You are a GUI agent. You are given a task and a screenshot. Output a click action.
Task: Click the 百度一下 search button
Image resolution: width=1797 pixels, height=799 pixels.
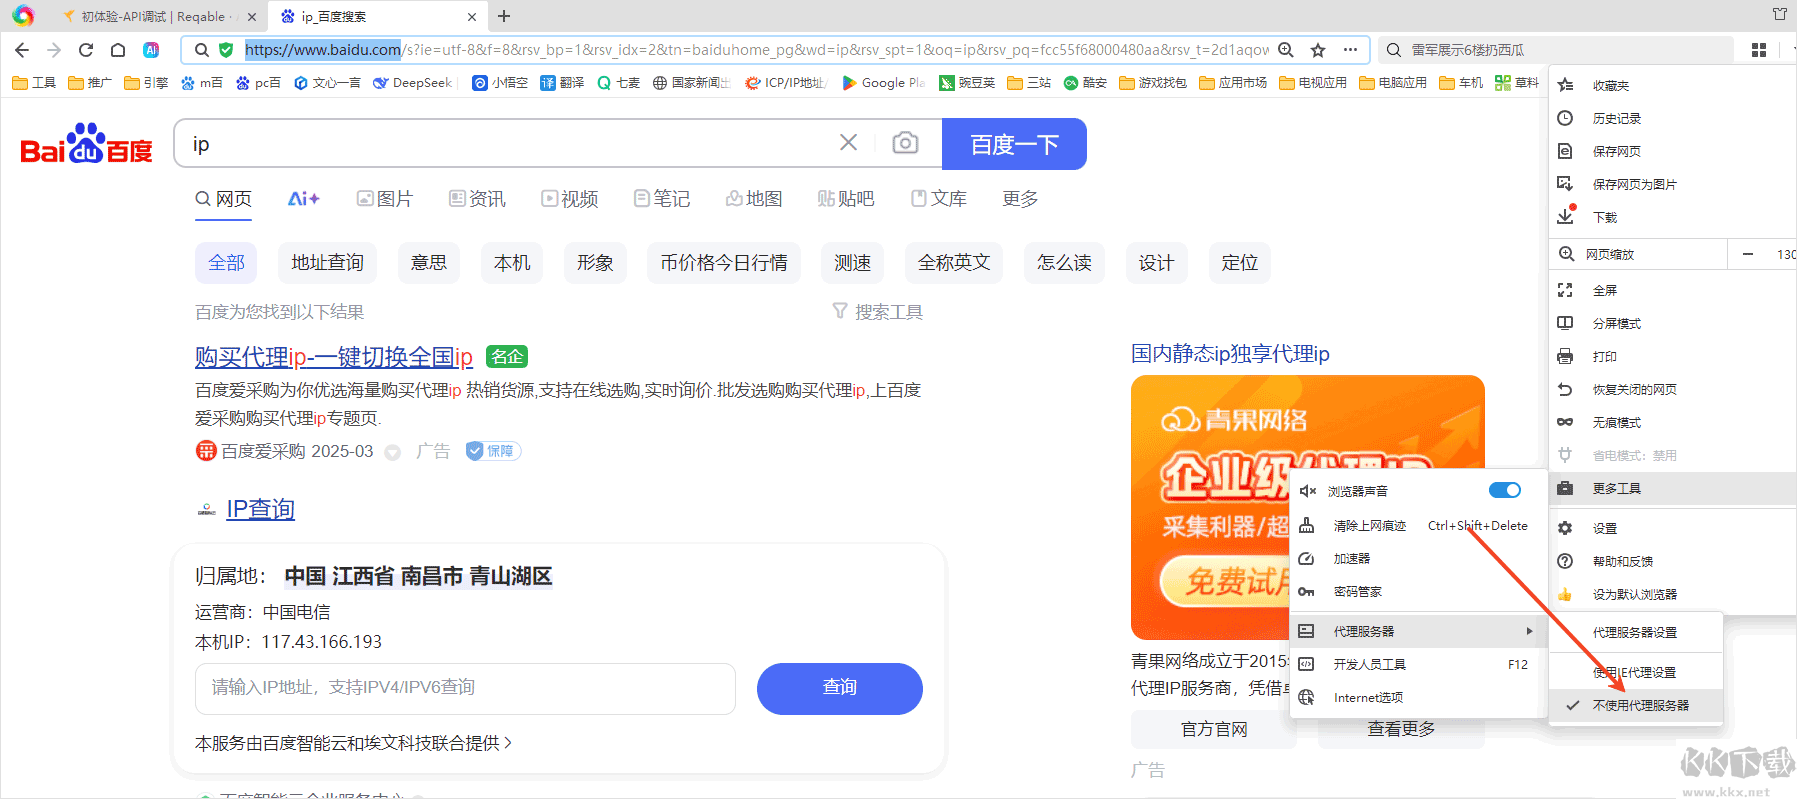click(x=1014, y=144)
